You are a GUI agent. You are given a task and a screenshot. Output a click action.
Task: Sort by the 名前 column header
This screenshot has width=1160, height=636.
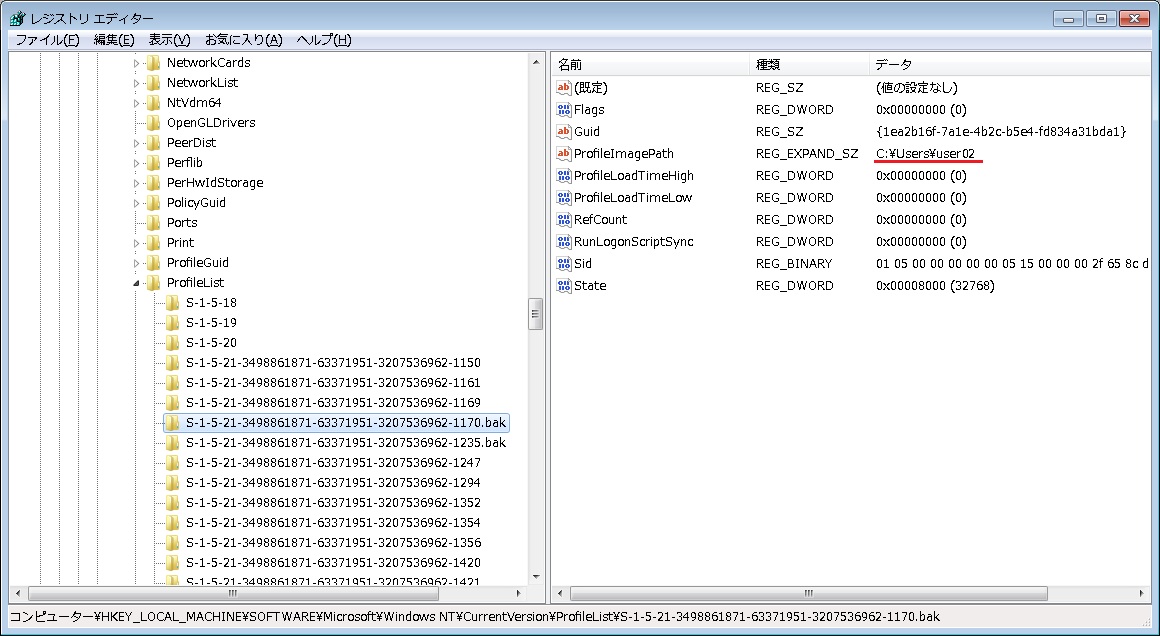650,64
